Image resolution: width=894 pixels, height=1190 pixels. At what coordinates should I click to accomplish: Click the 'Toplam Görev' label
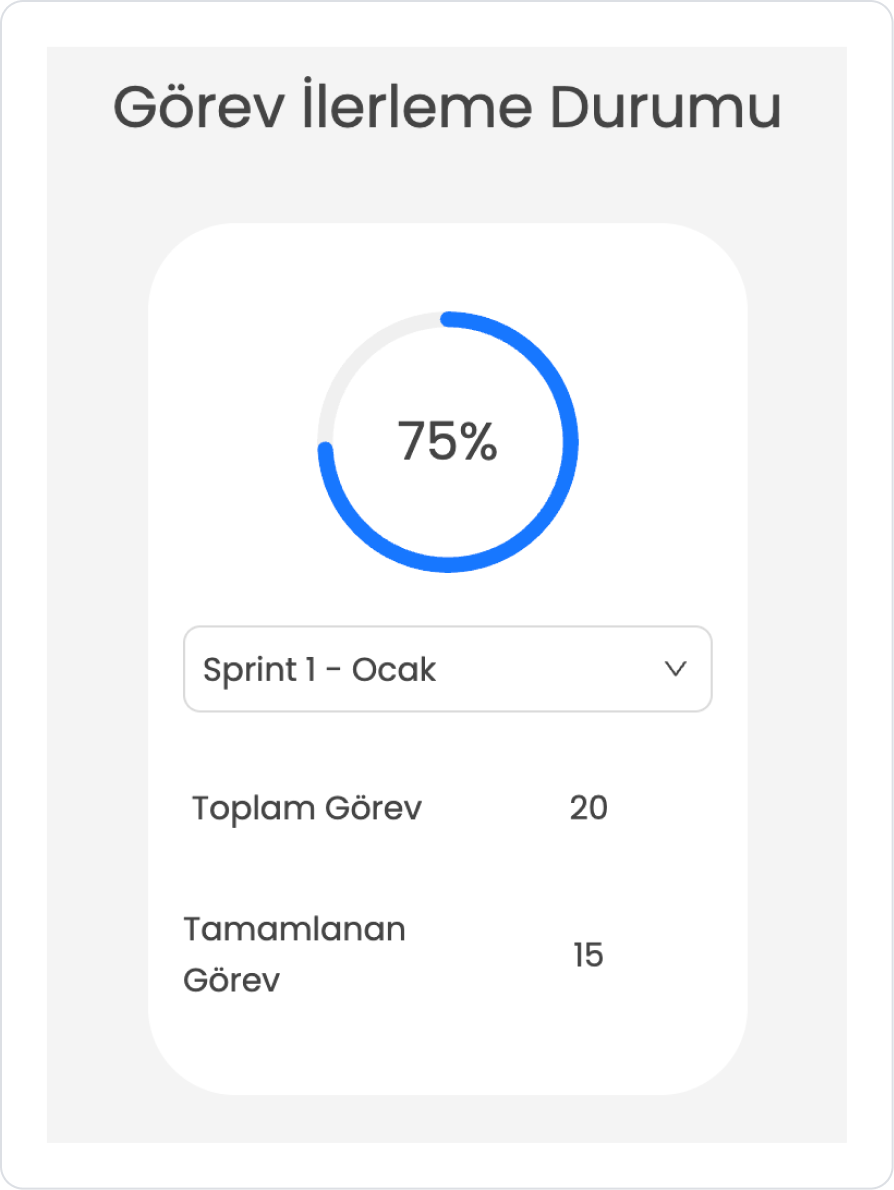(x=307, y=808)
